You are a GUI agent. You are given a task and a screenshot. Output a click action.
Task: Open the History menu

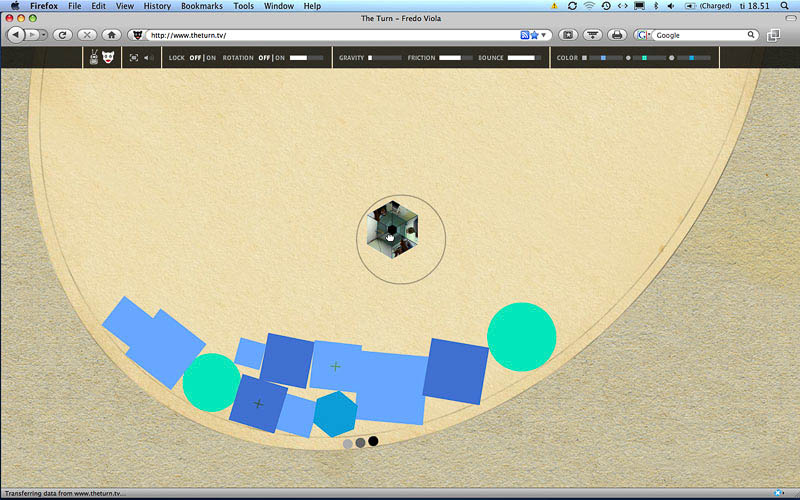pyautogui.click(x=157, y=6)
